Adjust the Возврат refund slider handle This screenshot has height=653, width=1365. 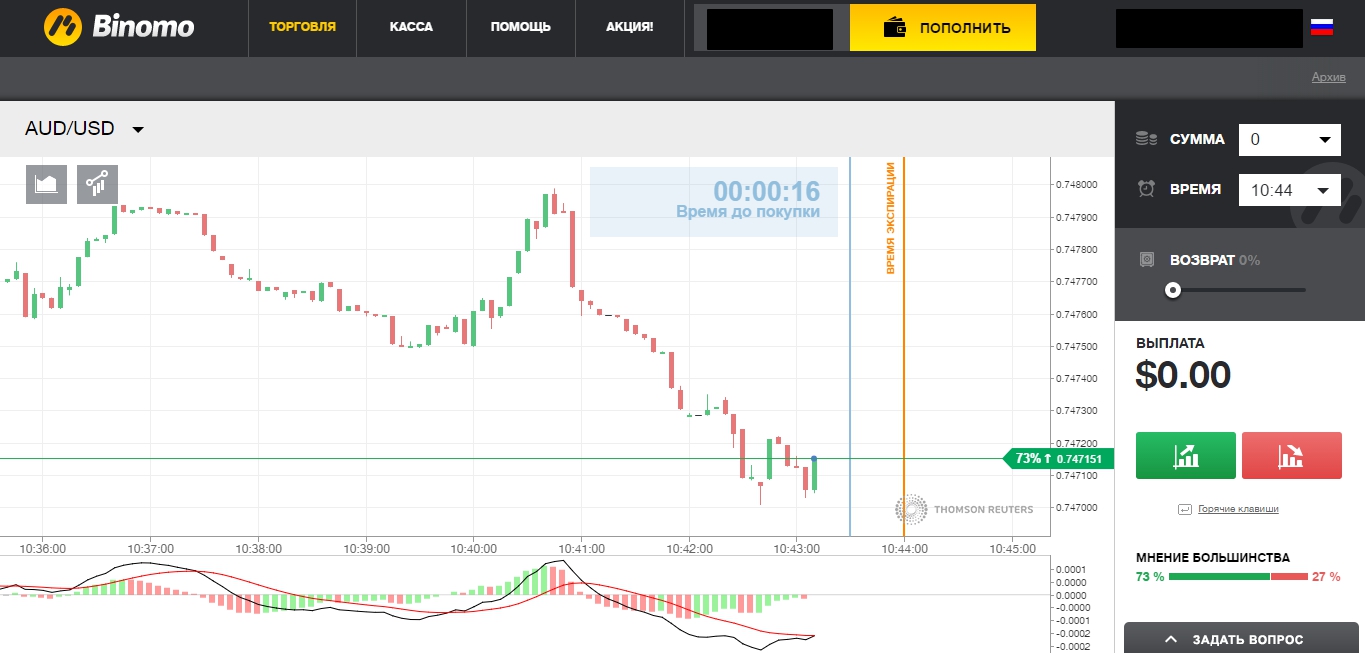(1173, 290)
